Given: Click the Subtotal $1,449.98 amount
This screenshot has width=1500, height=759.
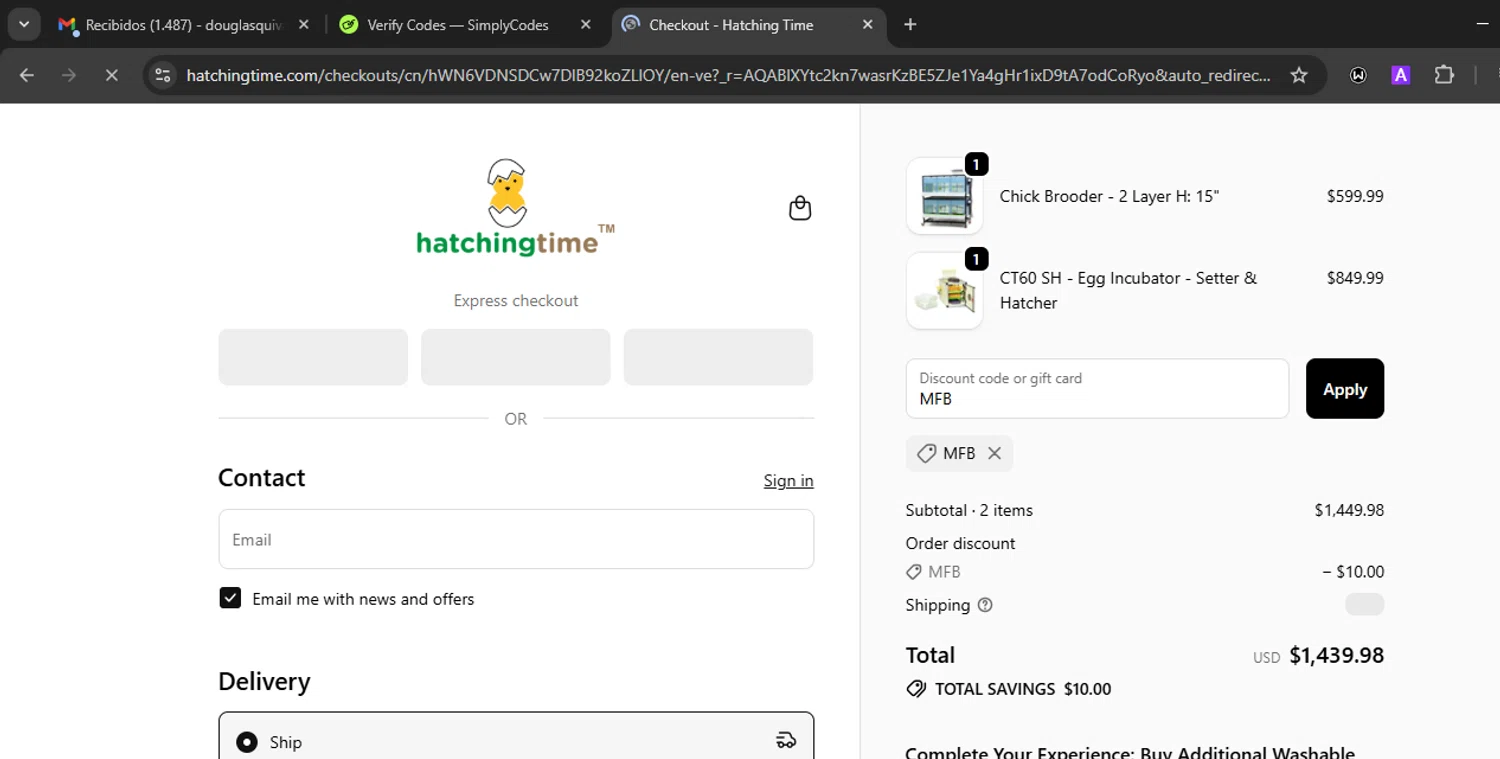Looking at the screenshot, I should (1349, 510).
